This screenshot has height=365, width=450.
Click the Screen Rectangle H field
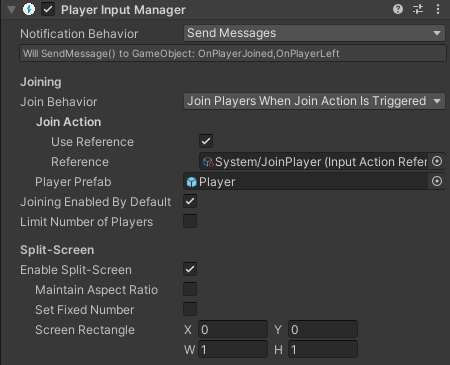pyautogui.click(x=323, y=349)
